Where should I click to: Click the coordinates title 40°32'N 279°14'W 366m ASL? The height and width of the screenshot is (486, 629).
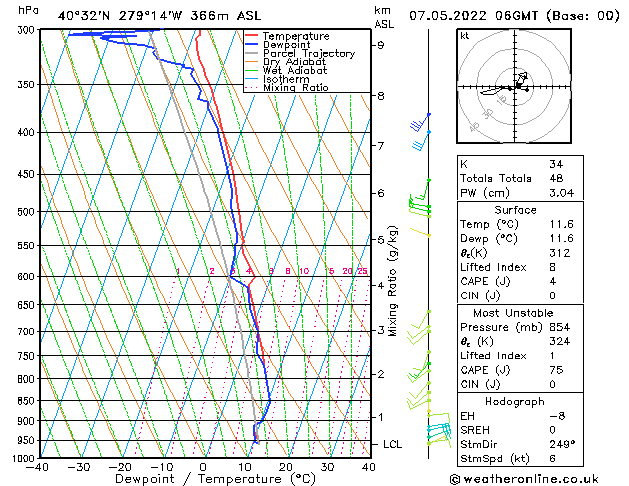pyautogui.click(x=159, y=16)
